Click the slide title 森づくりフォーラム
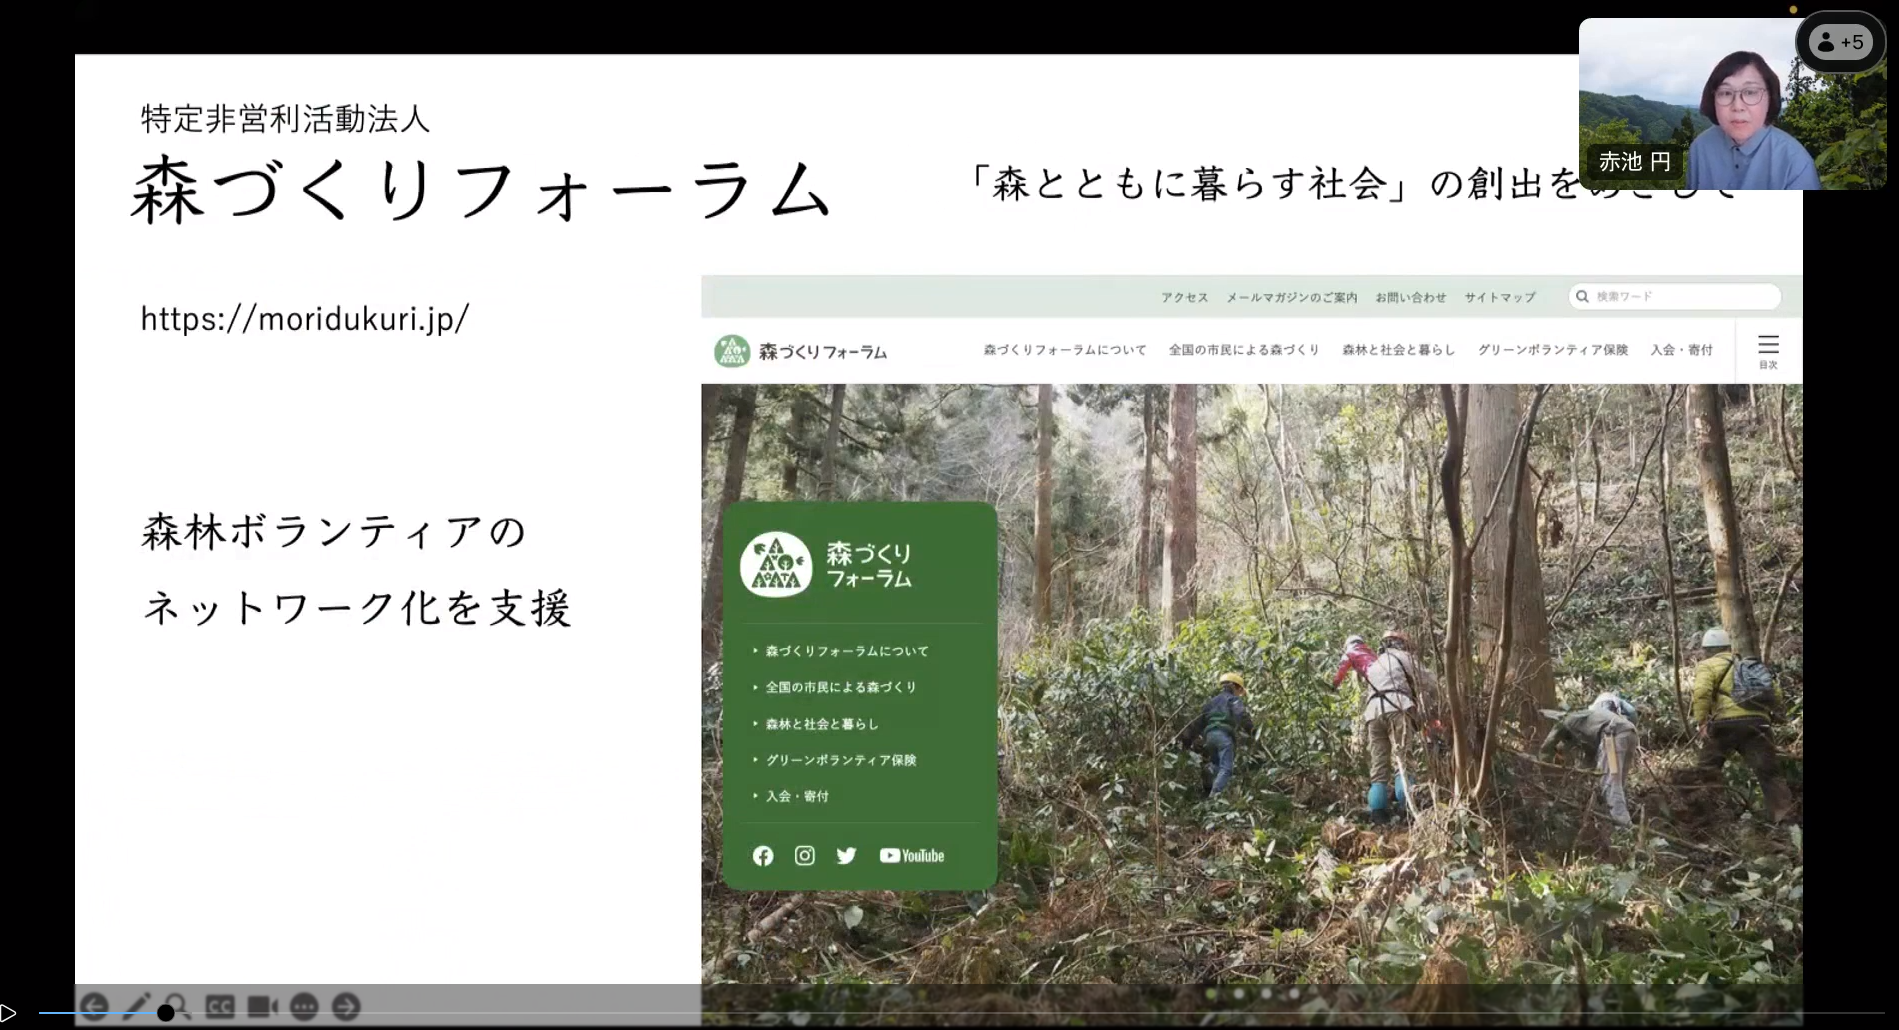 click(481, 190)
